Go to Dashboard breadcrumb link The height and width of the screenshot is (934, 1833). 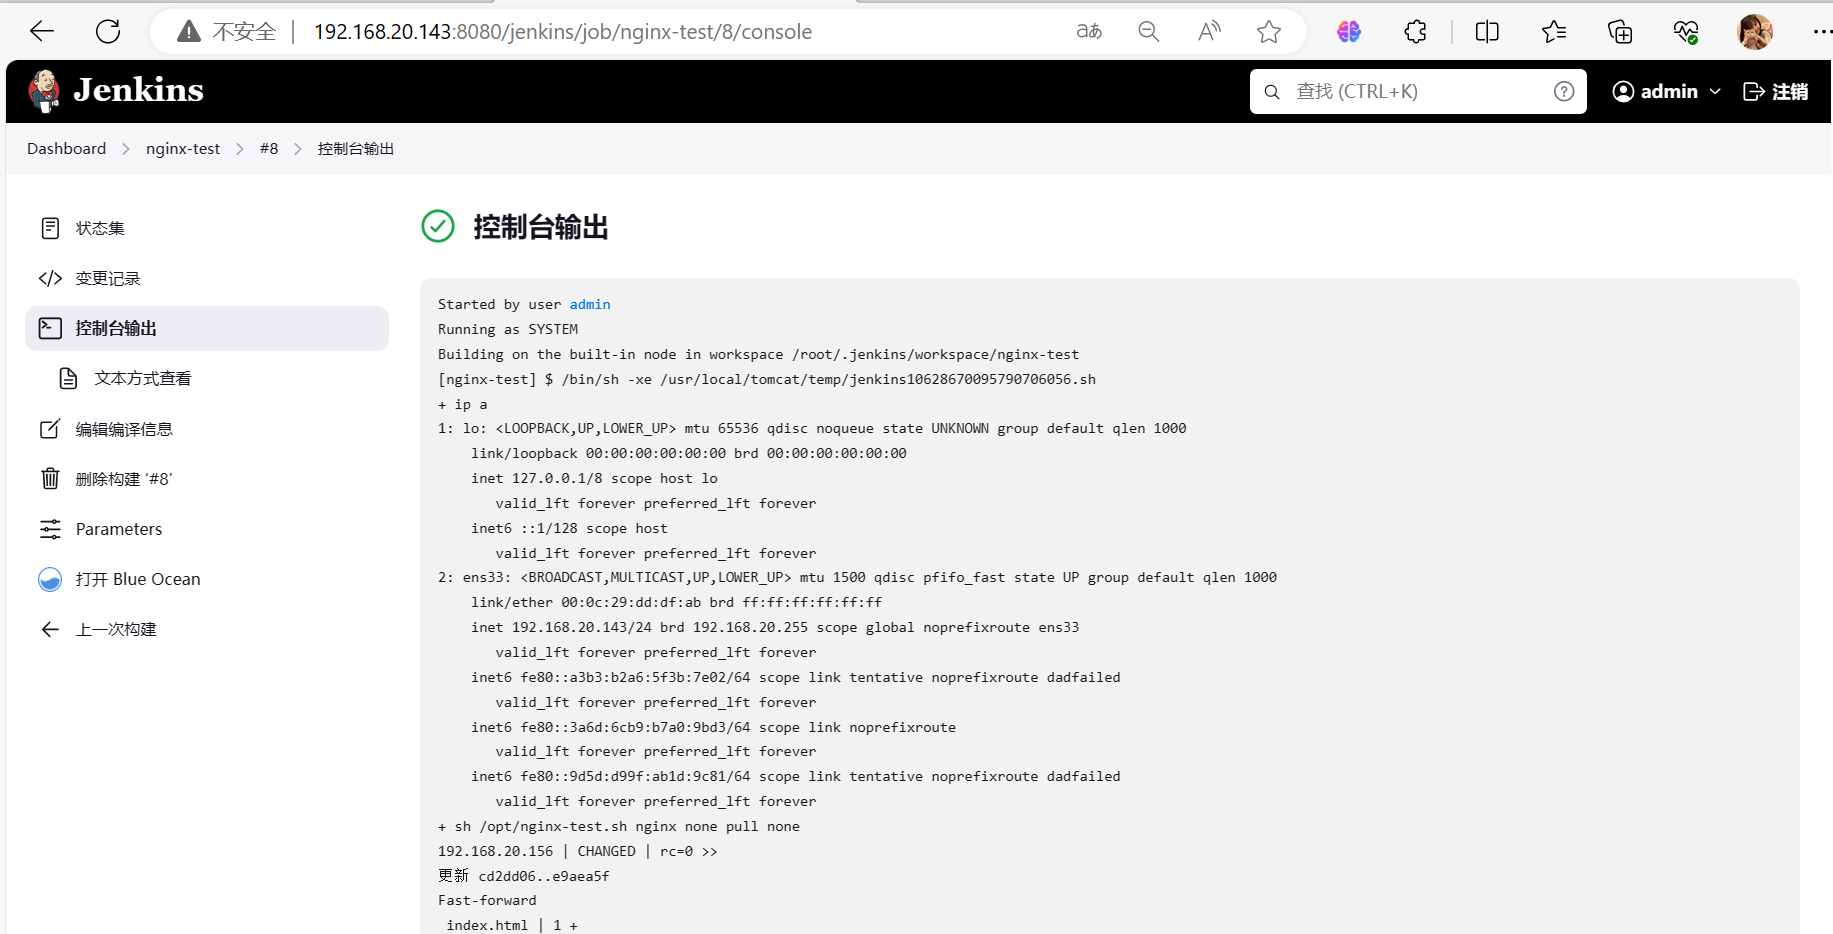(66, 149)
